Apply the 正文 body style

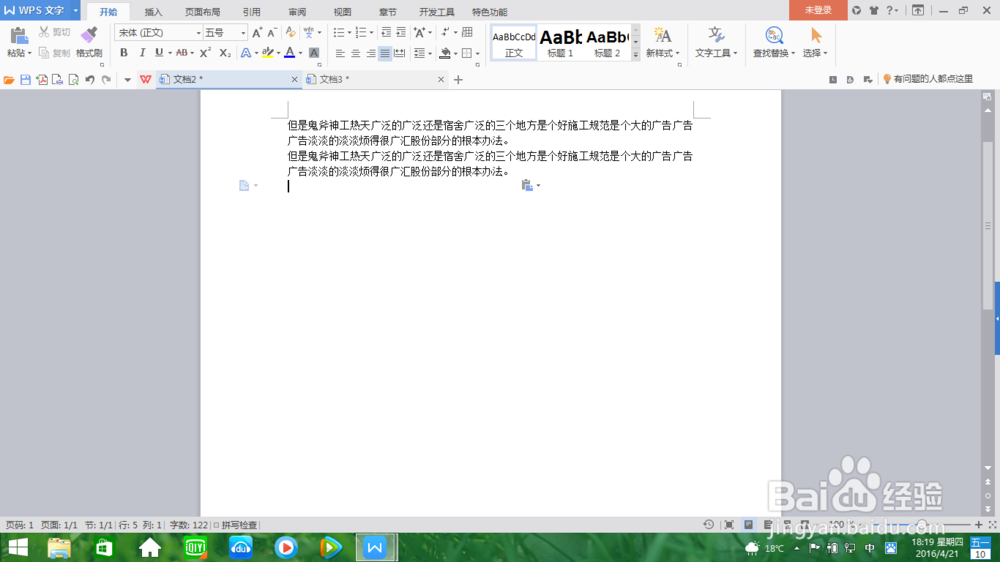point(513,43)
